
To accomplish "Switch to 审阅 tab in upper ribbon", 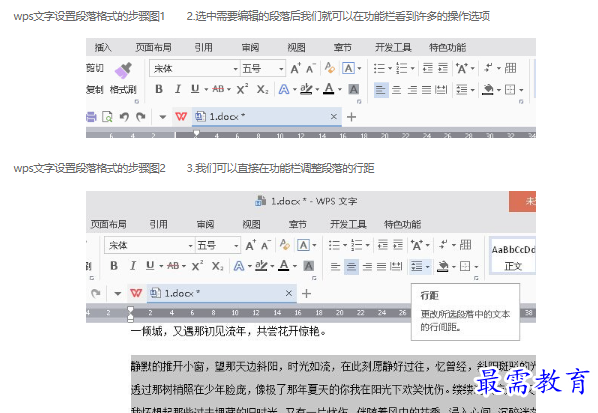I will (250, 47).
